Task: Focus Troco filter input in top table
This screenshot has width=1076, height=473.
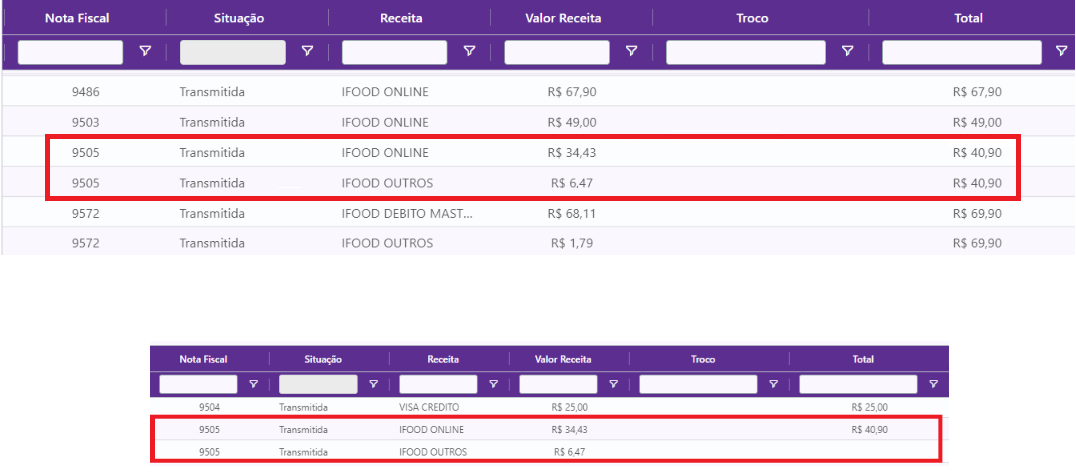Action: click(746, 52)
